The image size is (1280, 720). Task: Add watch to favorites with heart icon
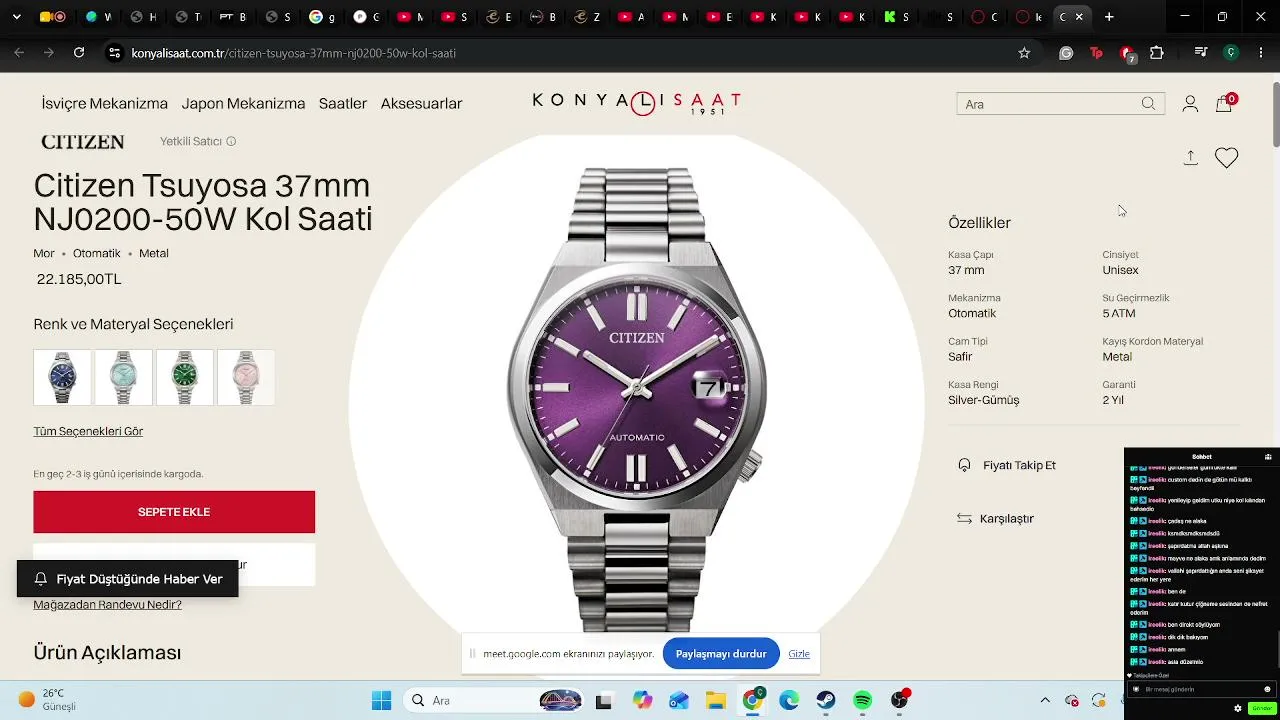click(1226, 158)
